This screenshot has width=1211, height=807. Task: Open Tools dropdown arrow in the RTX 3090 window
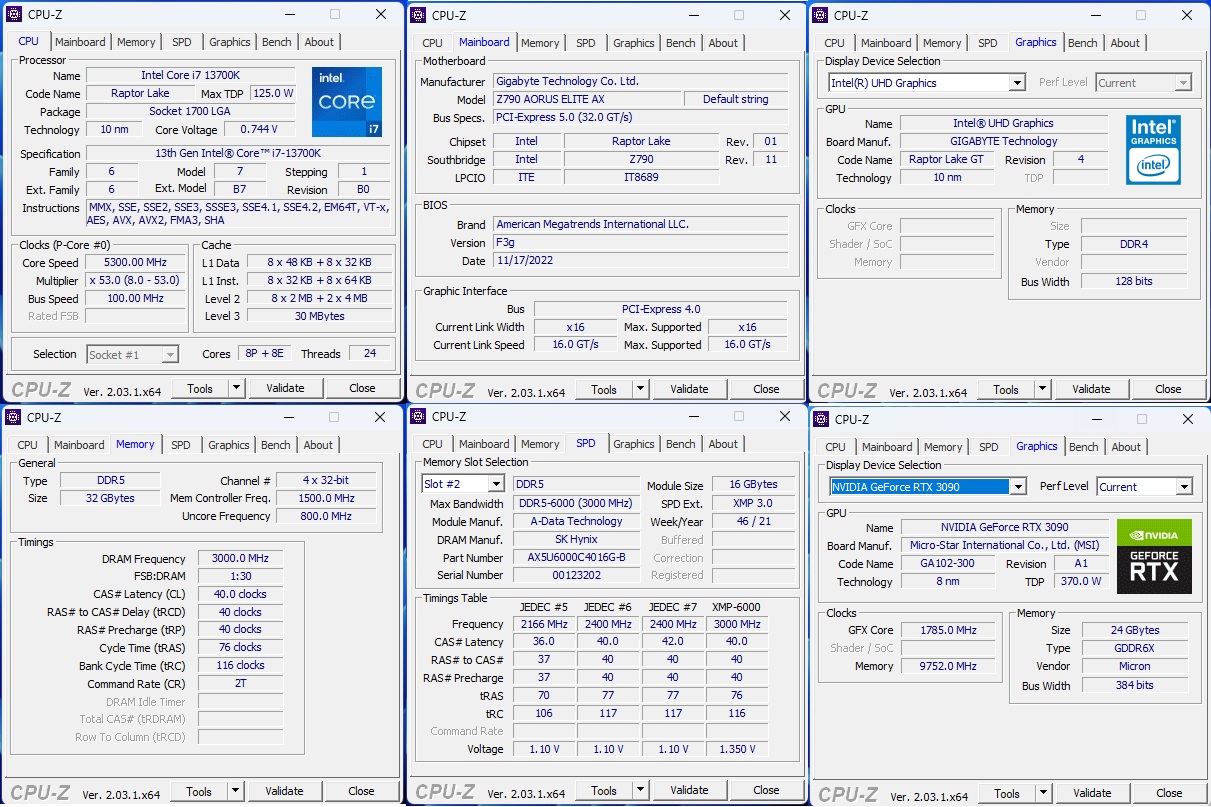pos(1044,793)
